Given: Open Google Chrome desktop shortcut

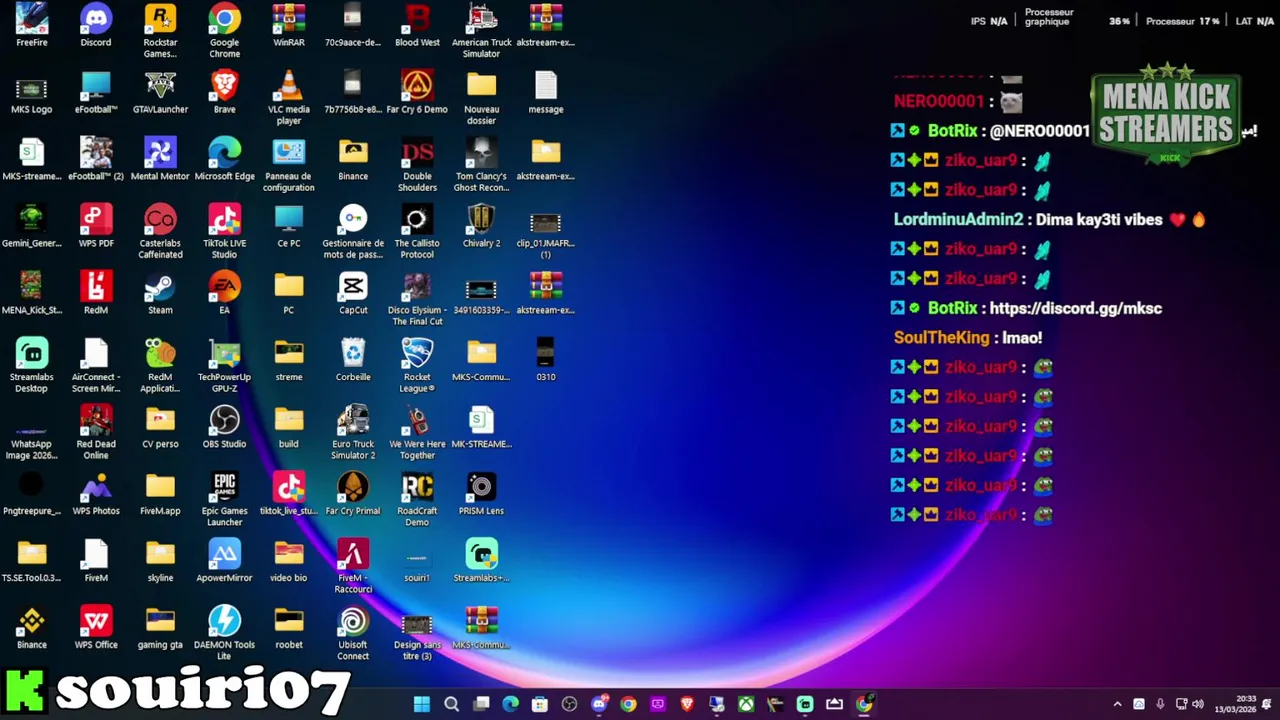Looking at the screenshot, I should [x=224, y=31].
